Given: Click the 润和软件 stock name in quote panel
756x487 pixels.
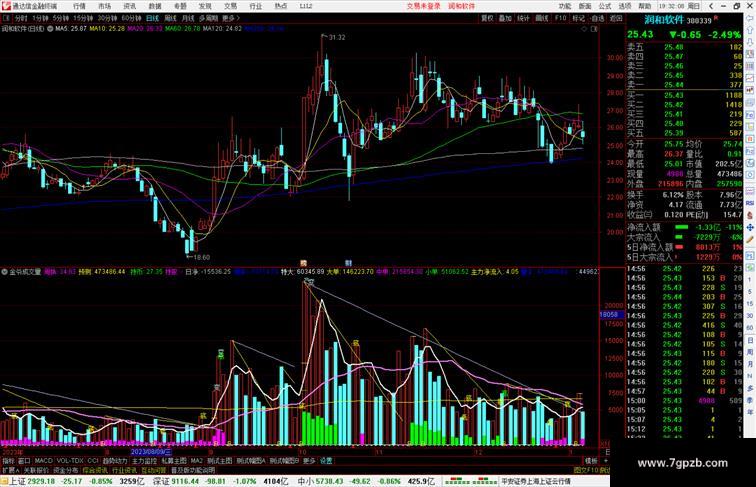Looking at the screenshot, I should click(x=664, y=20).
